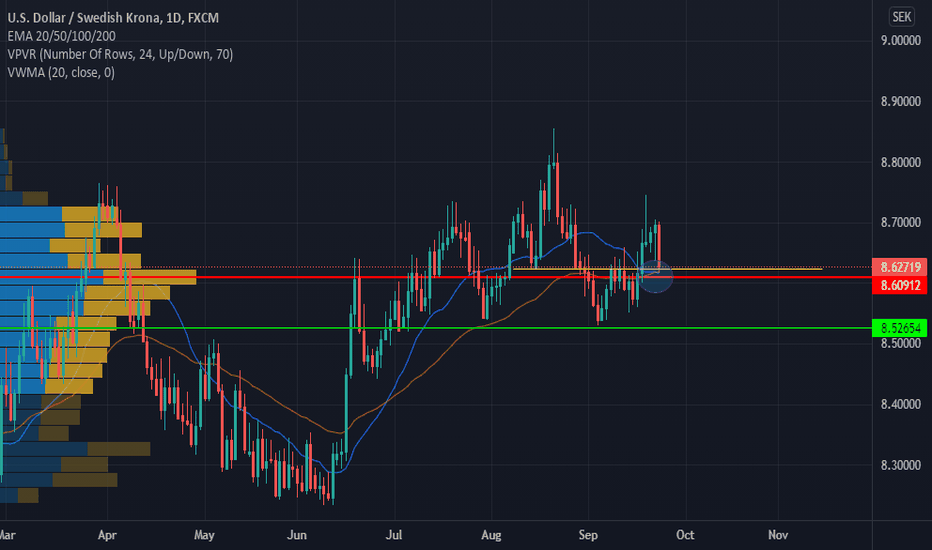
Task: Click the Jun label on time axis
Action: 297,535
